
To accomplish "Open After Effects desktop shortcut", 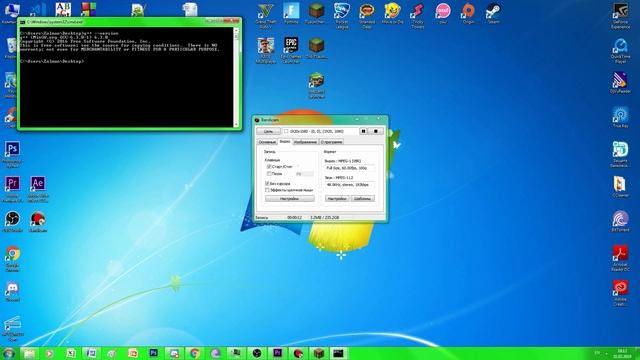I will pyautogui.click(x=38, y=189).
